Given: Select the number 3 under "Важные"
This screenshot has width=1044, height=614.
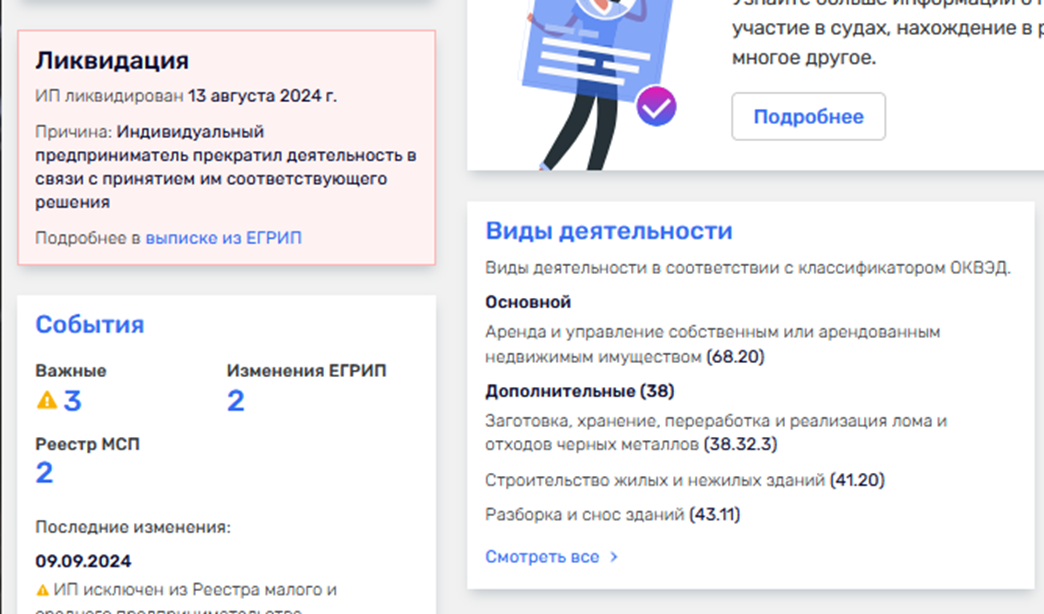Looking at the screenshot, I should (72, 401).
